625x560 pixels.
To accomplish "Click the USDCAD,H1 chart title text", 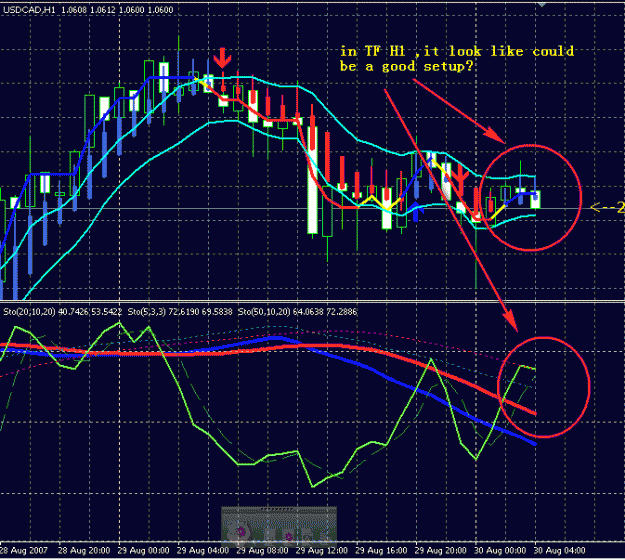I will coord(29,10).
